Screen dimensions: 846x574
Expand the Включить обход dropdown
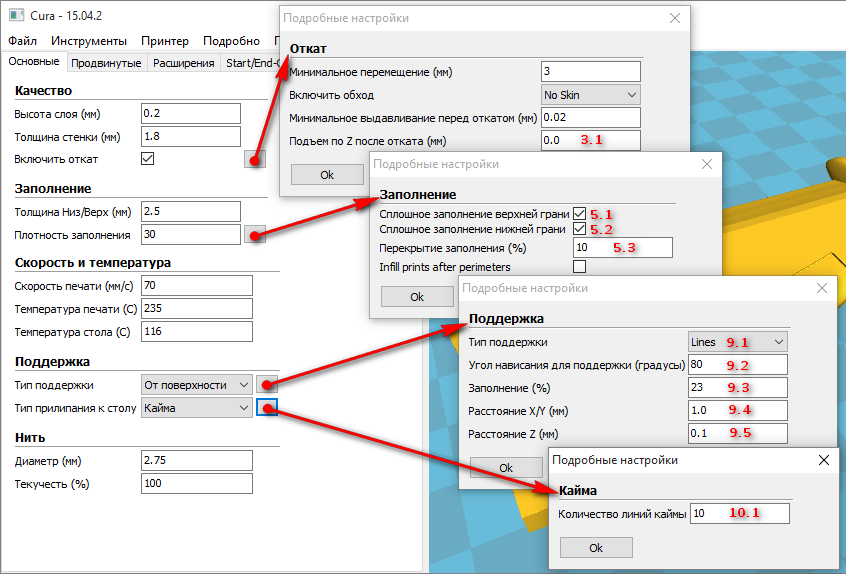(590, 95)
